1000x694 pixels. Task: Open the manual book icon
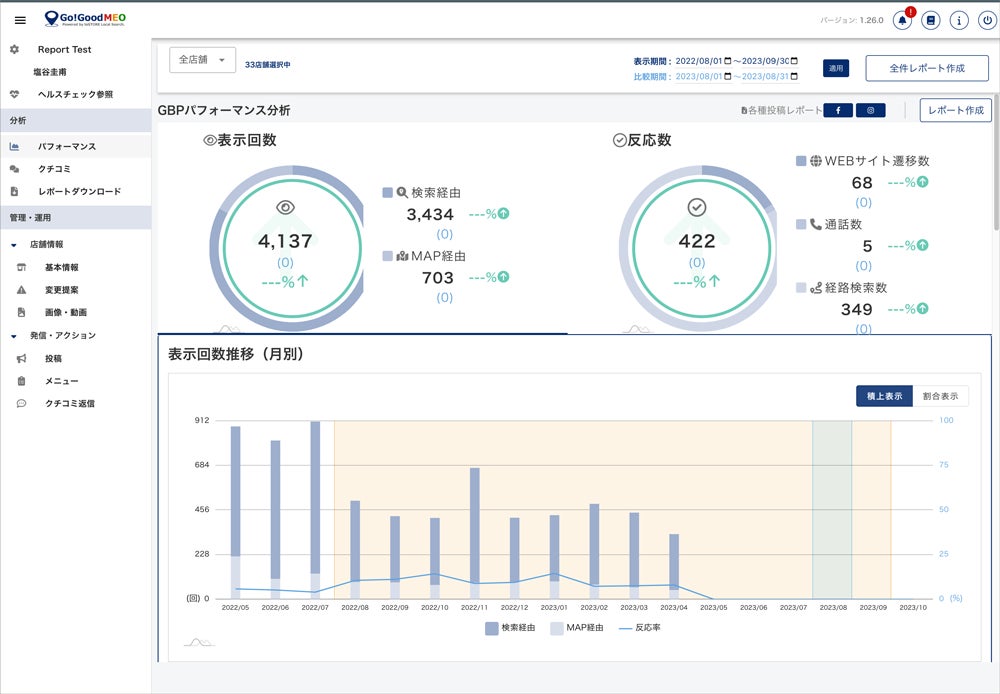[931, 20]
